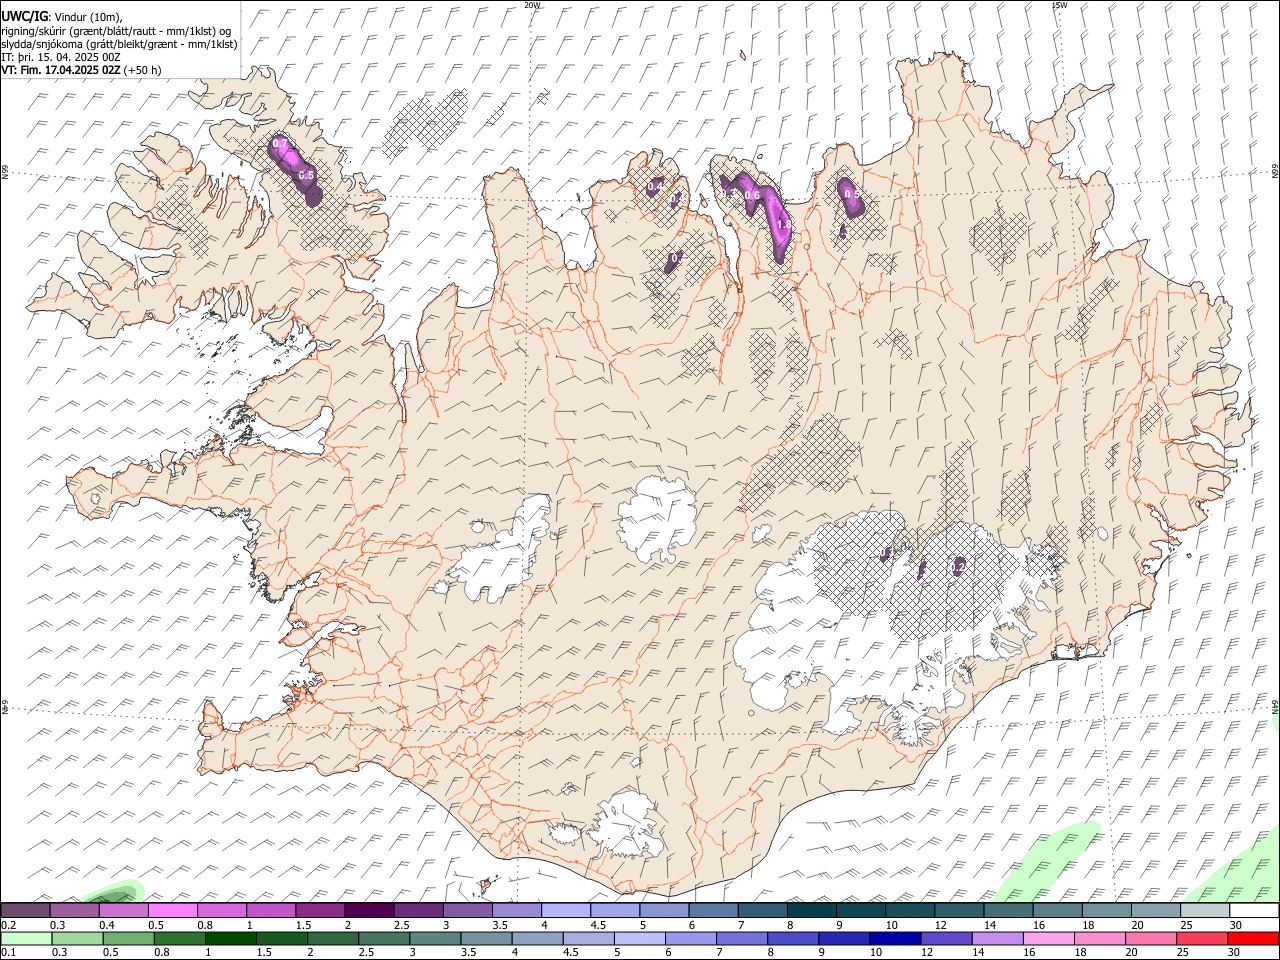Click the 'rigning/skúrir' description line

116,31
